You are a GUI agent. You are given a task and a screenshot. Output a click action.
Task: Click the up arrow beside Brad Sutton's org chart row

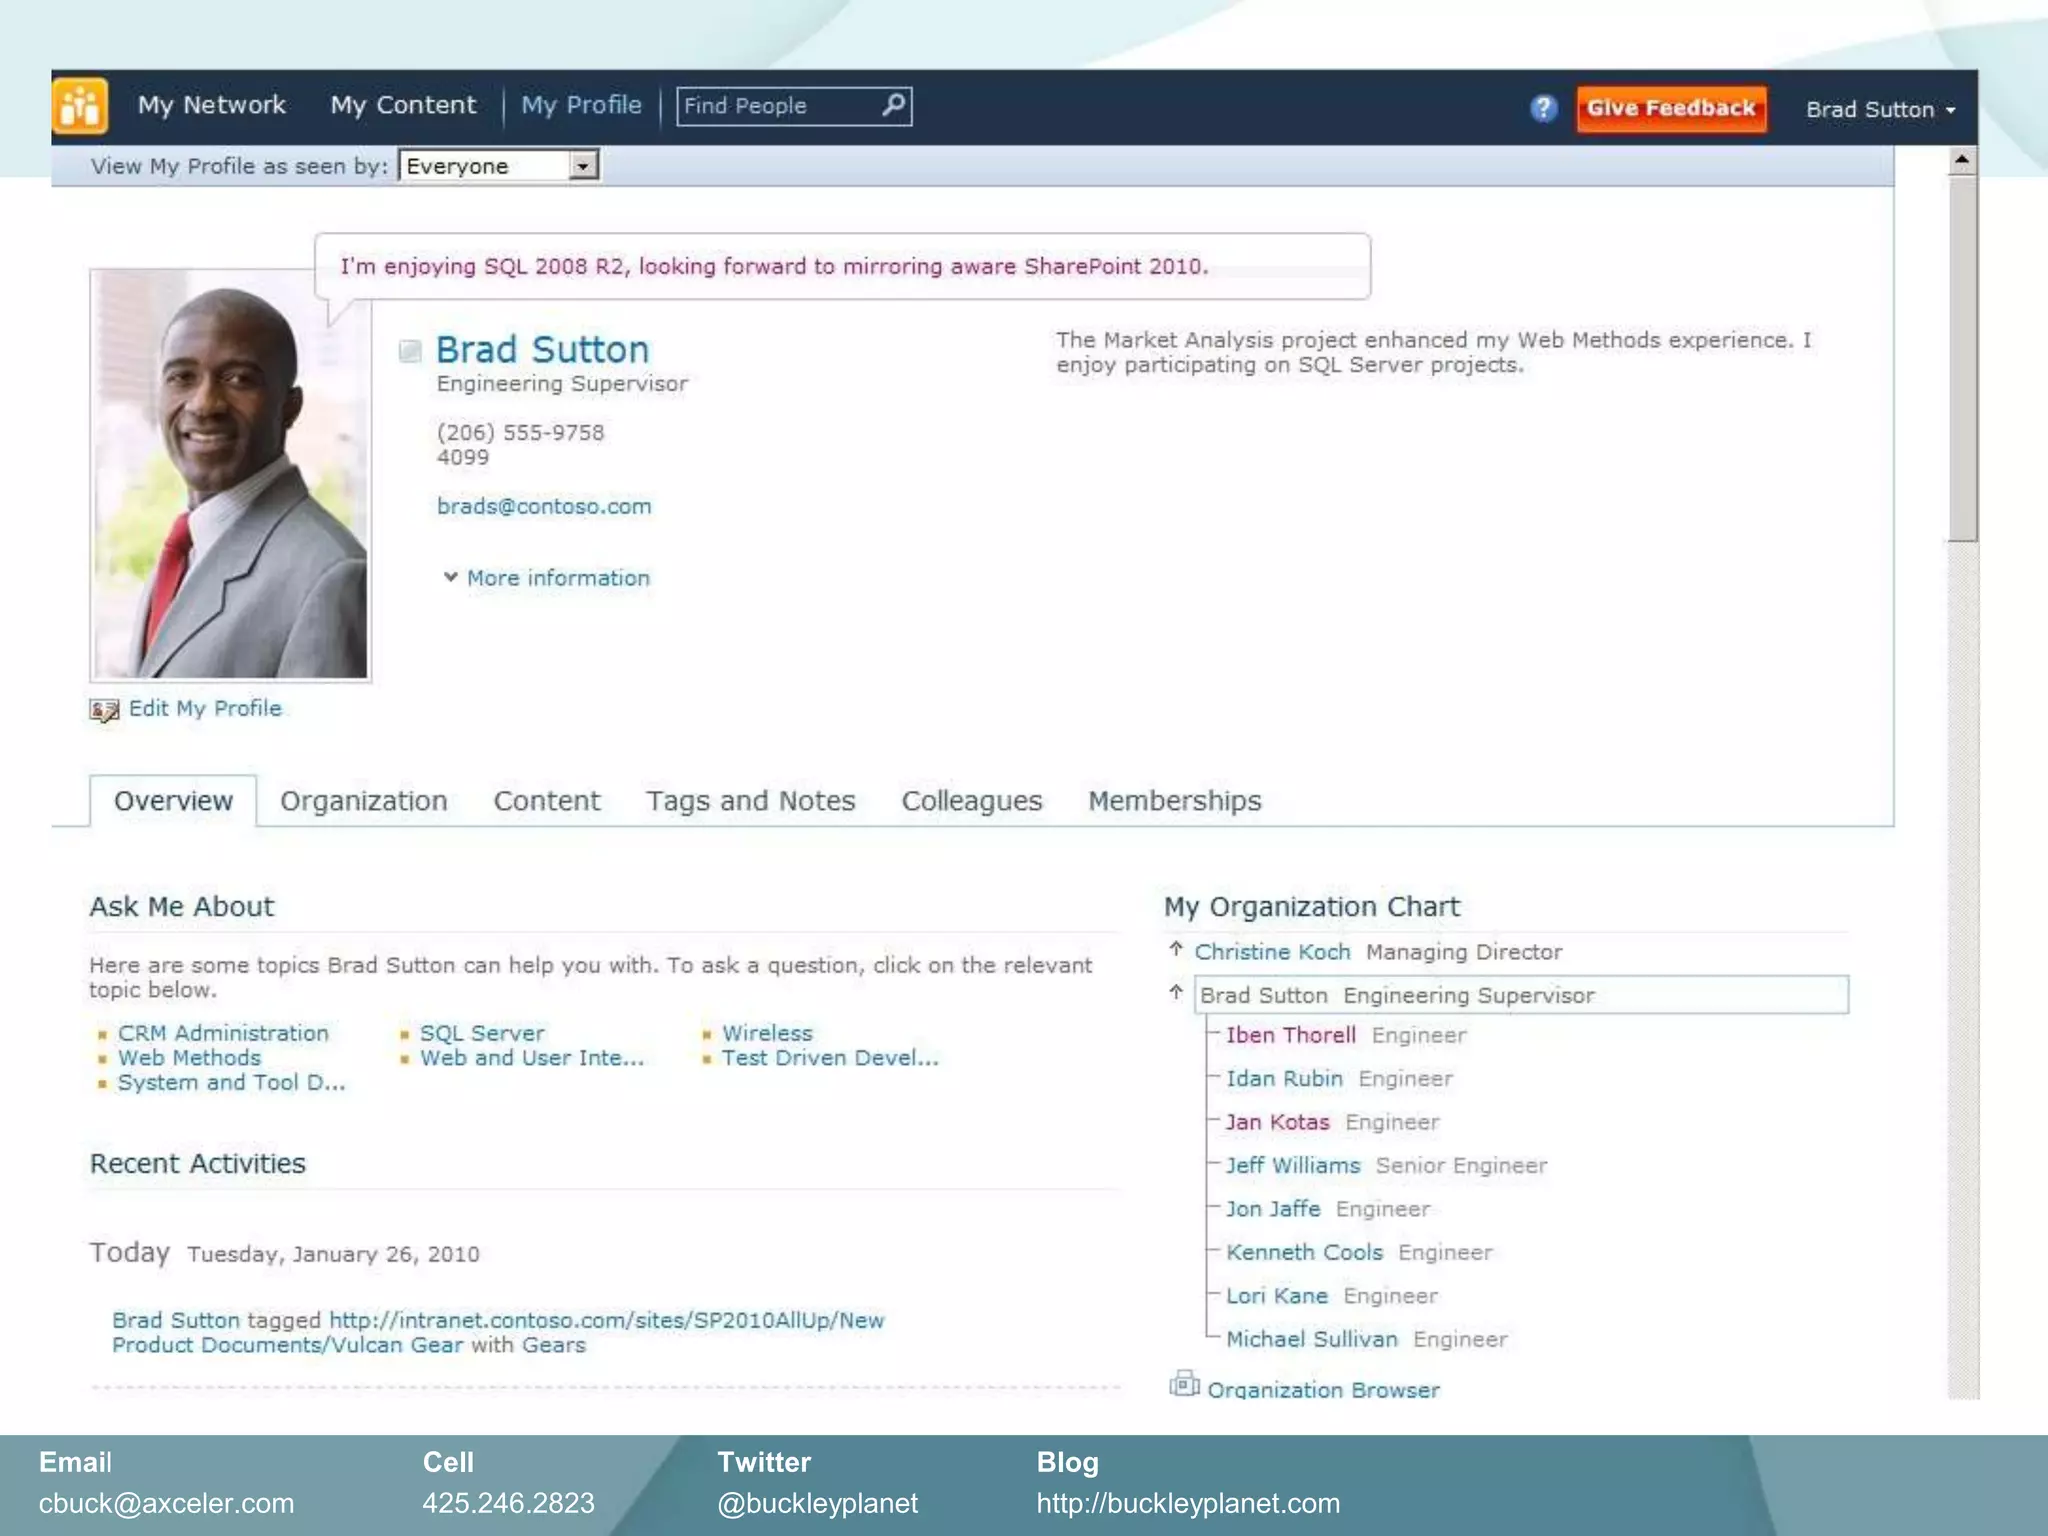coord(1176,993)
